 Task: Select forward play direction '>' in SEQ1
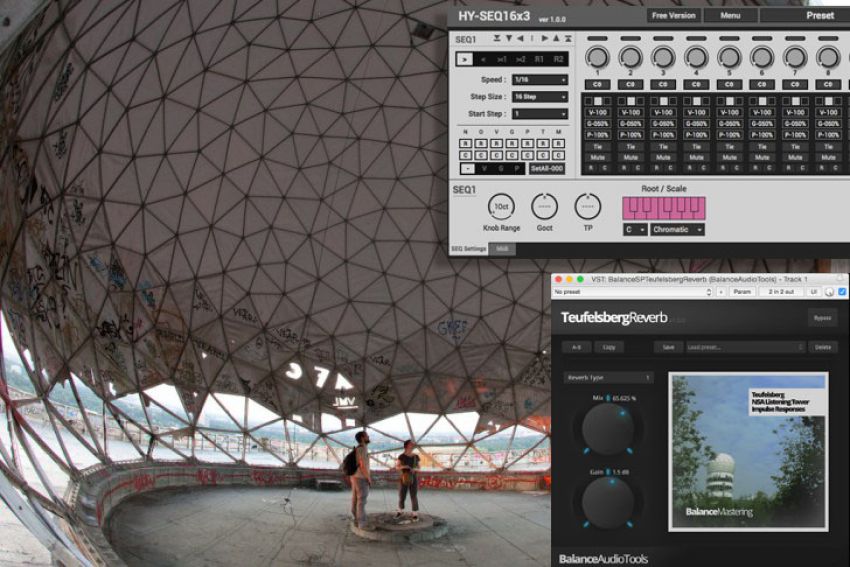465,59
